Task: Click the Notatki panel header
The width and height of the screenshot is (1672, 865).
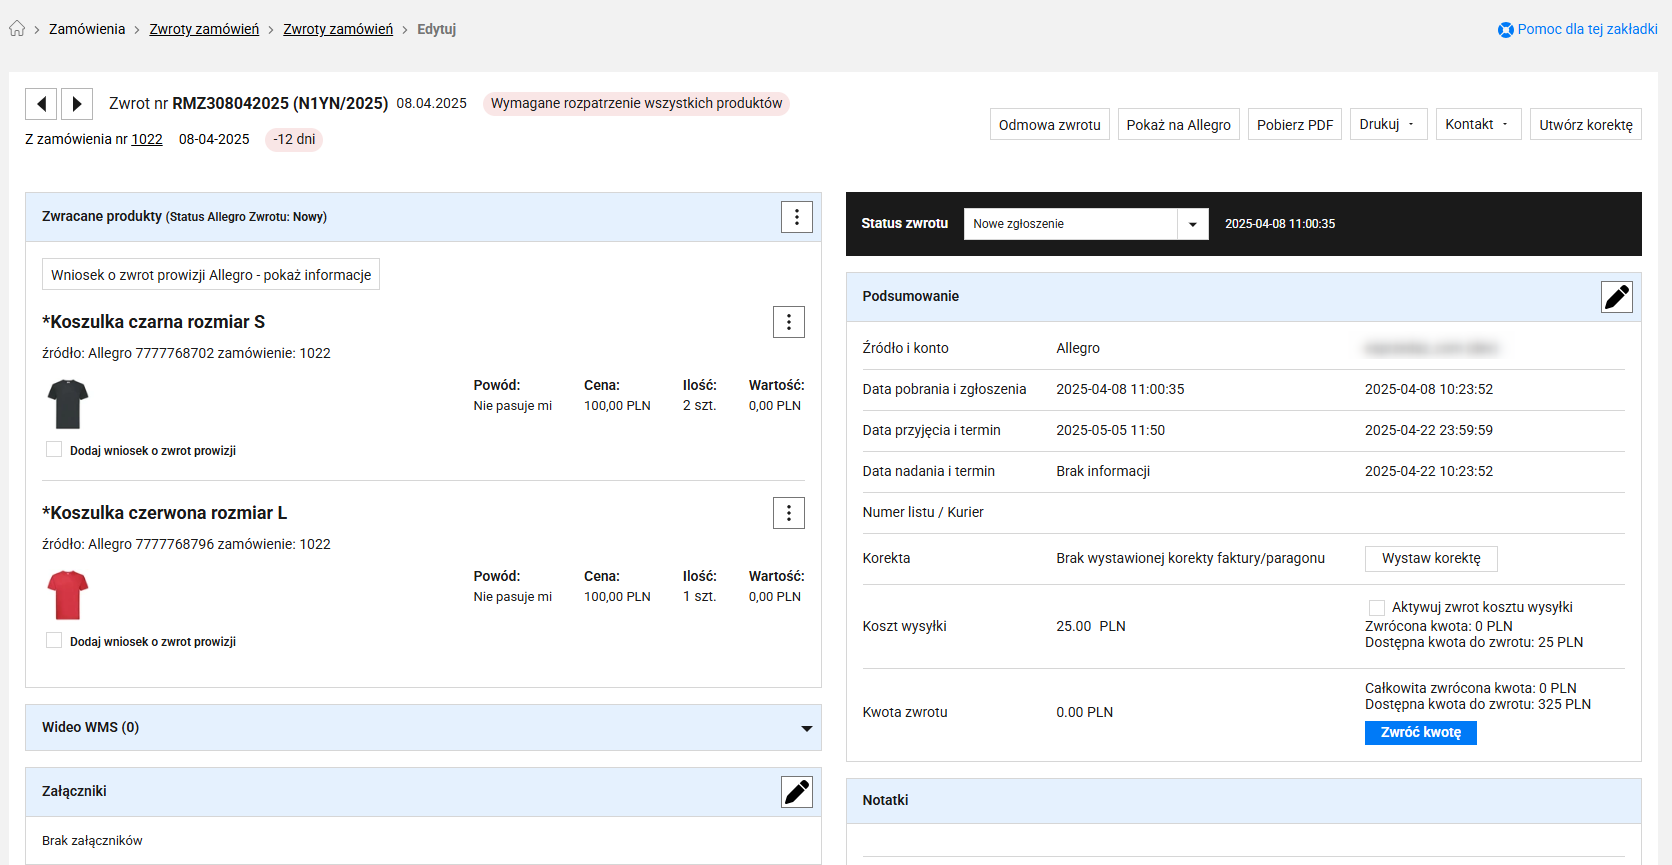Action: pyautogui.click(x=1244, y=801)
